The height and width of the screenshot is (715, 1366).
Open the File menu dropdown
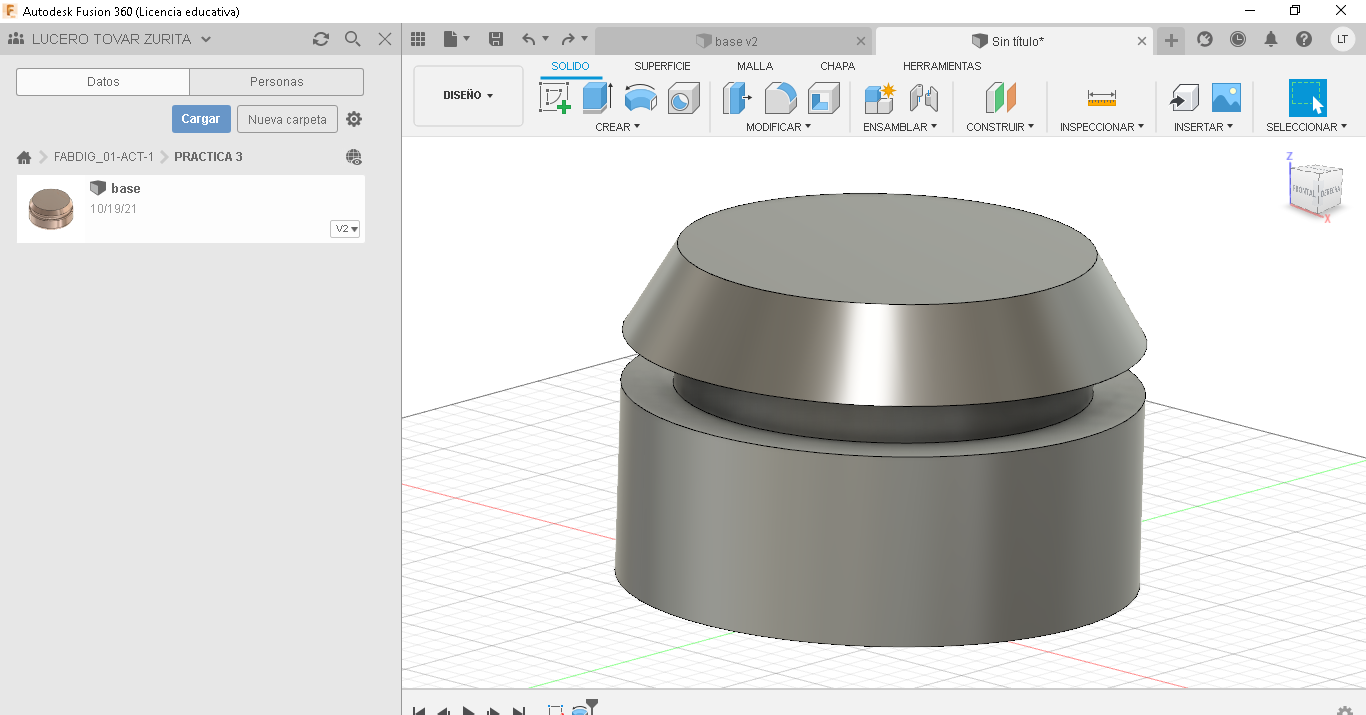click(x=457, y=39)
